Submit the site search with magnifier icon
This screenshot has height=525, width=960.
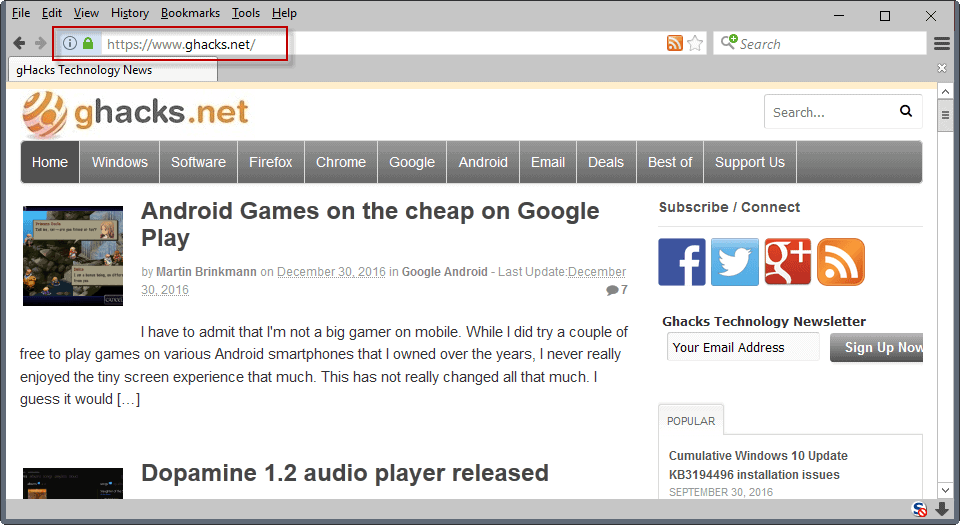pos(906,111)
